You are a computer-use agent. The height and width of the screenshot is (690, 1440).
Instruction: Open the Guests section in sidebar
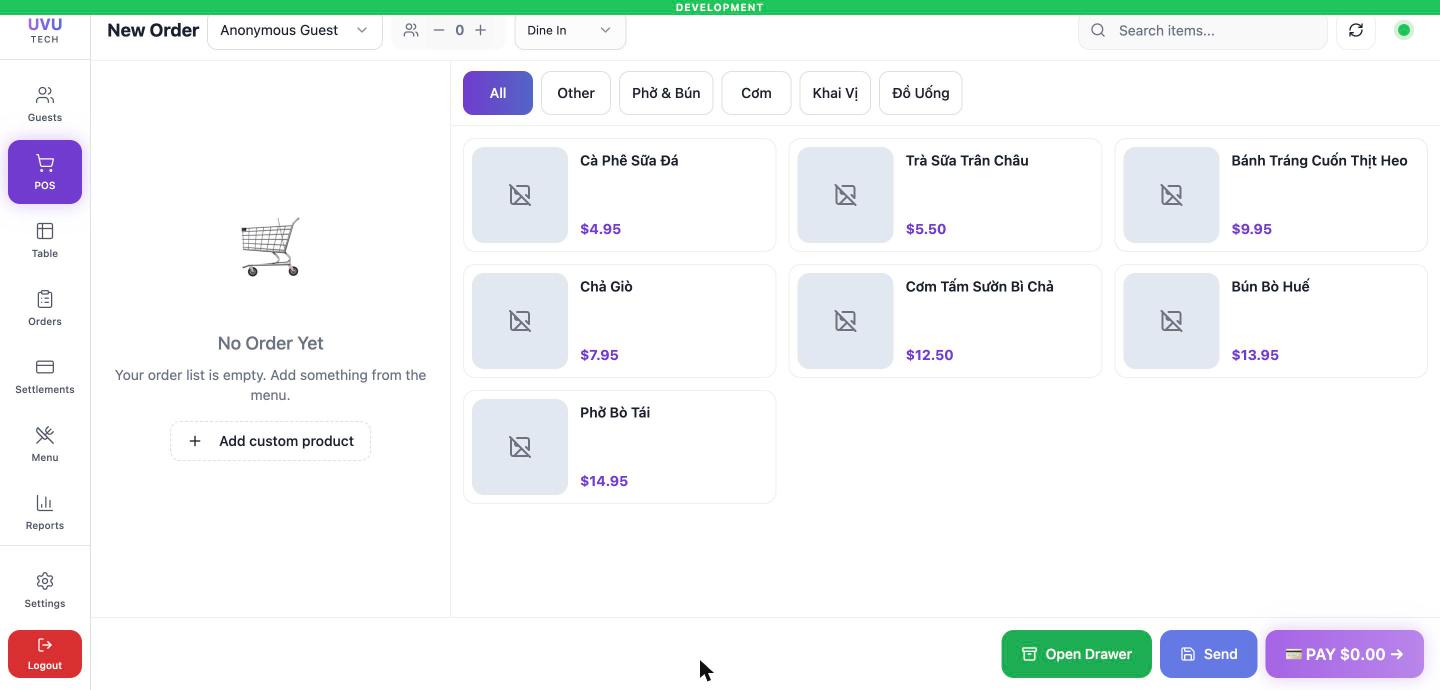pyautogui.click(x=45, y=104)
